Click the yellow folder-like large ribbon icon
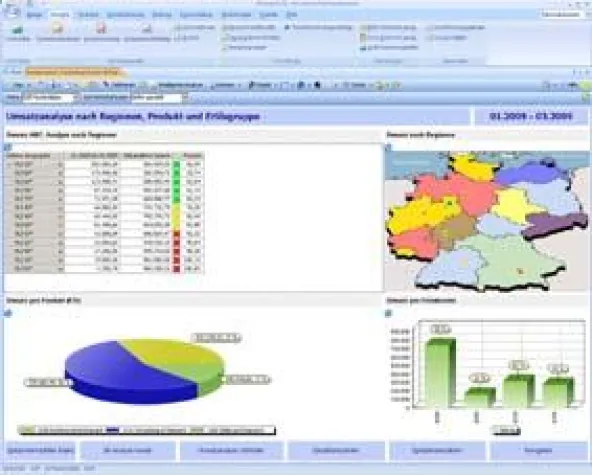Screen dimensions: 592x475 (58, 29)
